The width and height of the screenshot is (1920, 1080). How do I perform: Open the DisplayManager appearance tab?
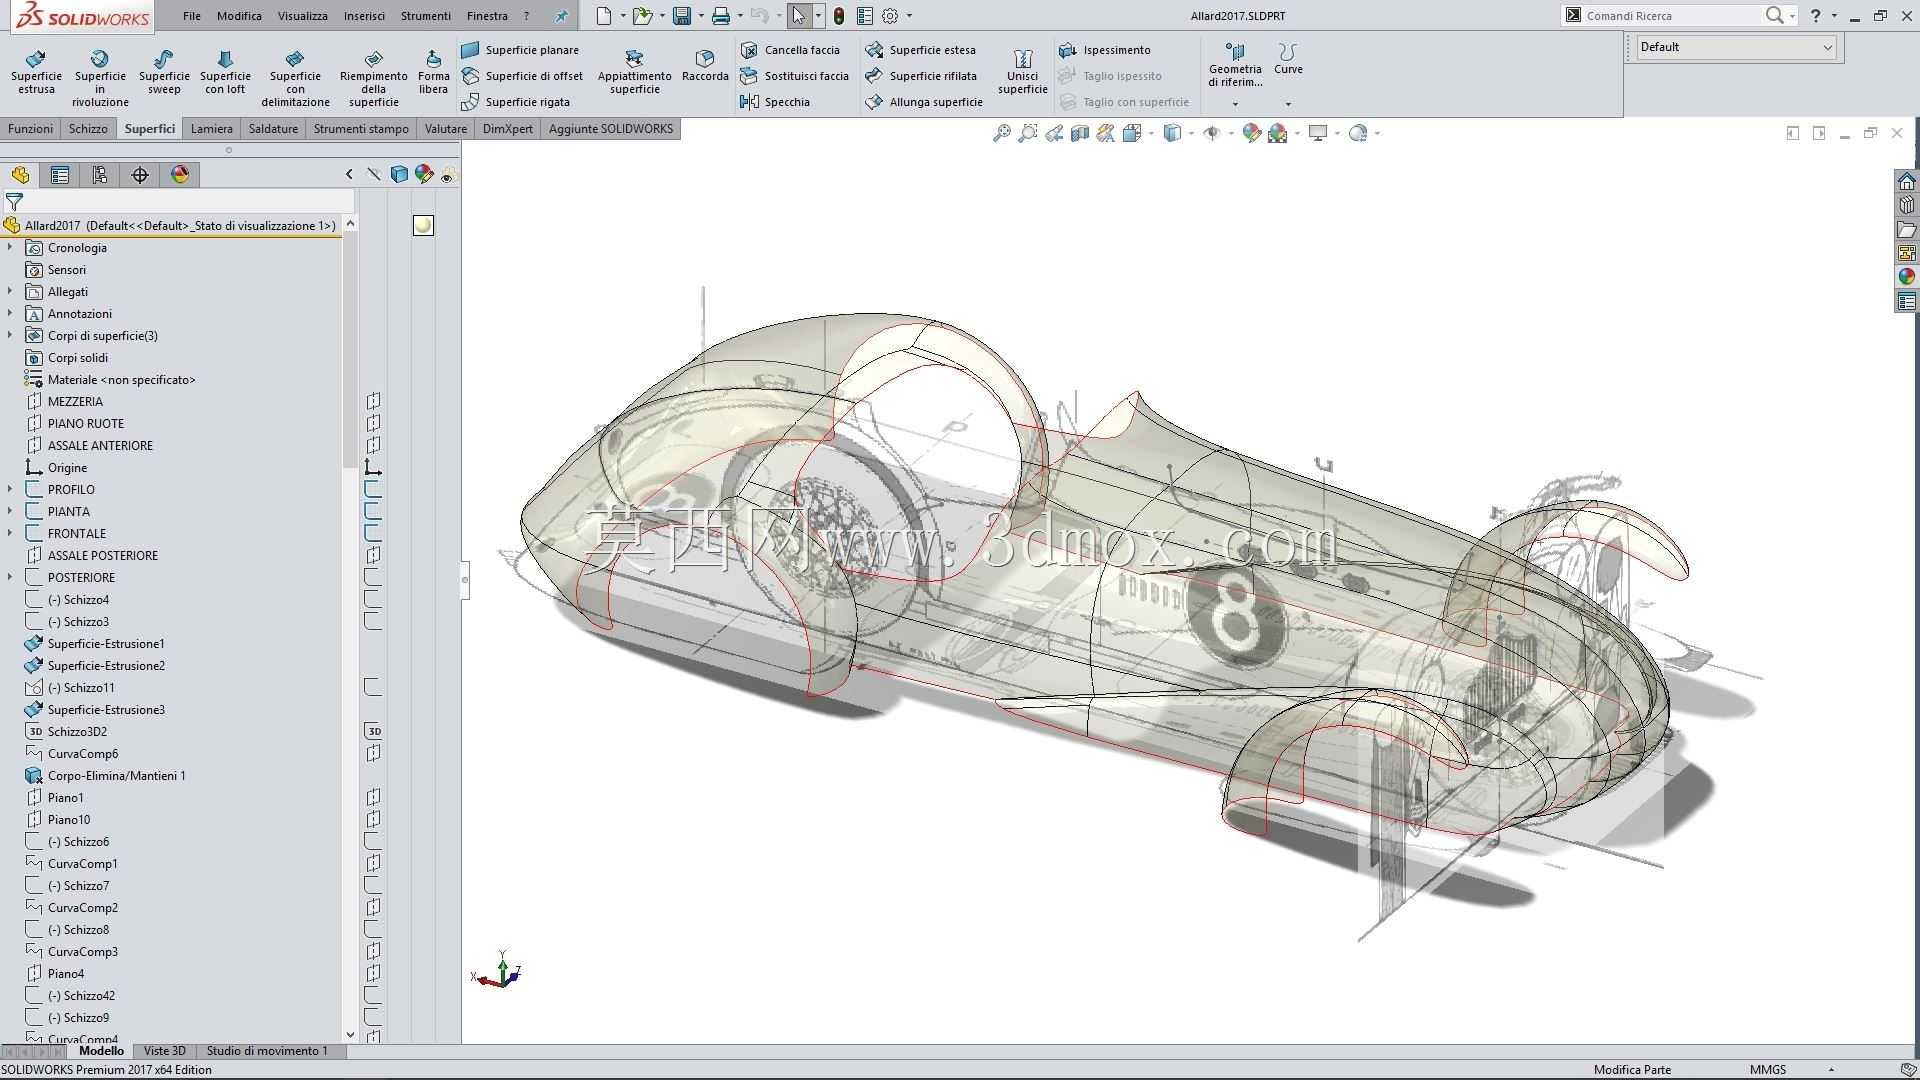tap(180, 175)
